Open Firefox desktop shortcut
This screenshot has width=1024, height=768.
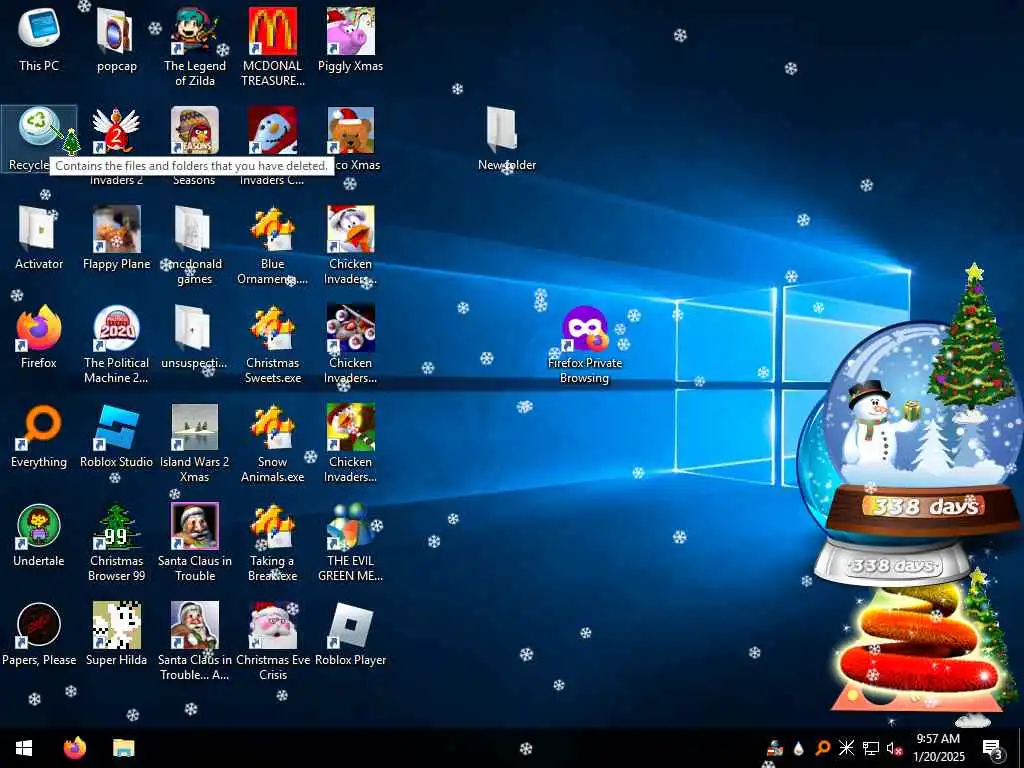39,336
